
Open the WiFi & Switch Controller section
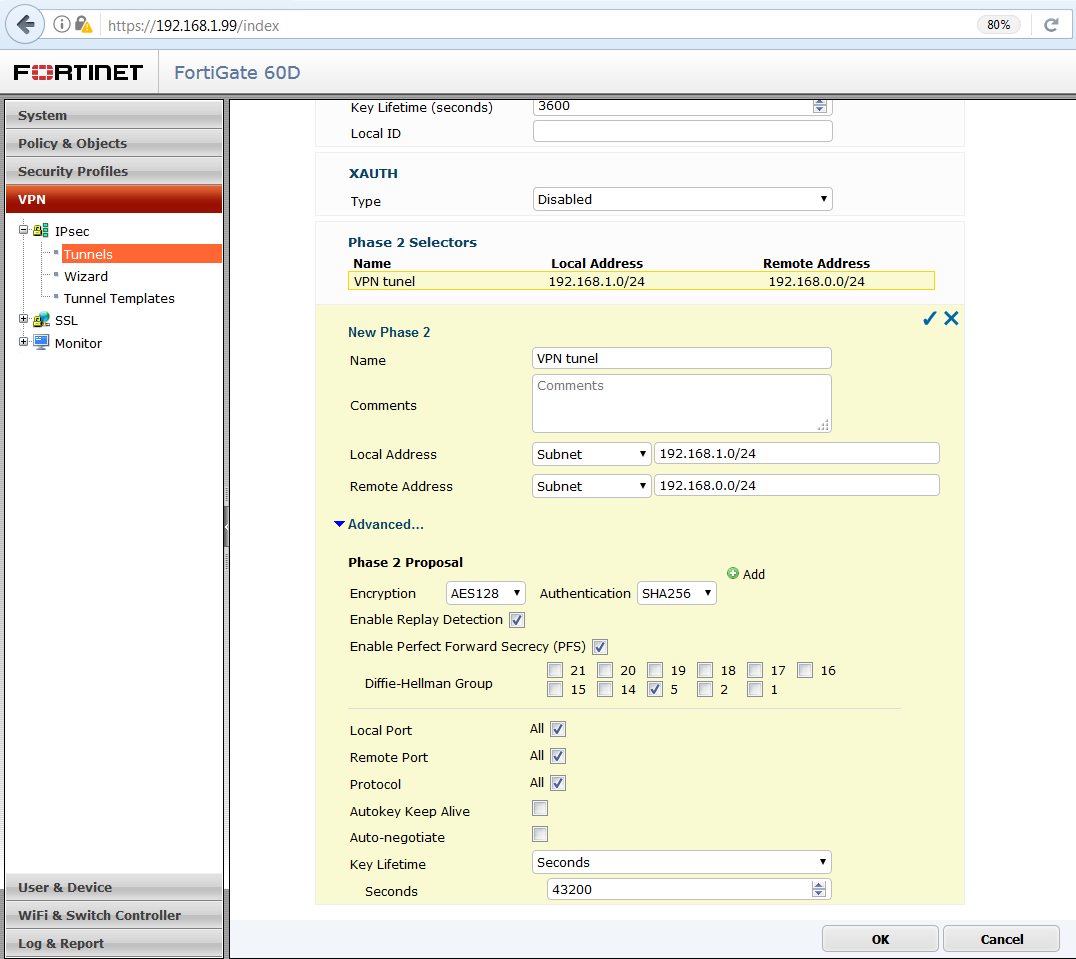(x=114, y=915)
